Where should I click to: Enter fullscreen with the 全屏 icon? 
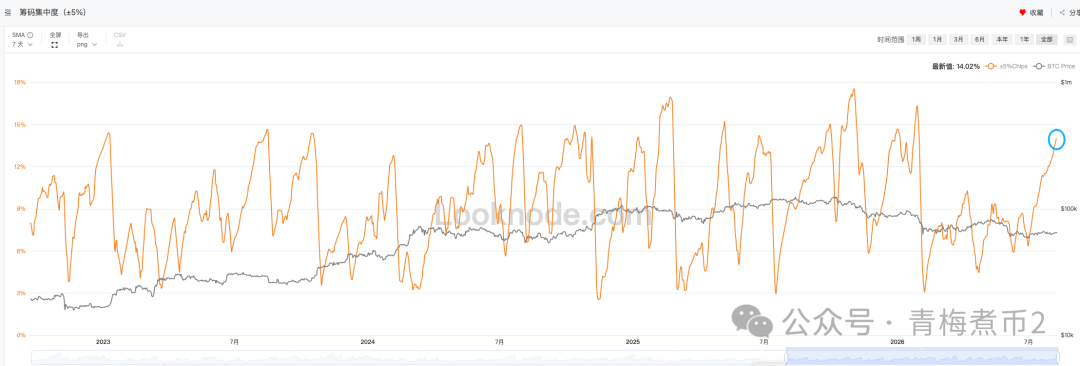[55, 44]
